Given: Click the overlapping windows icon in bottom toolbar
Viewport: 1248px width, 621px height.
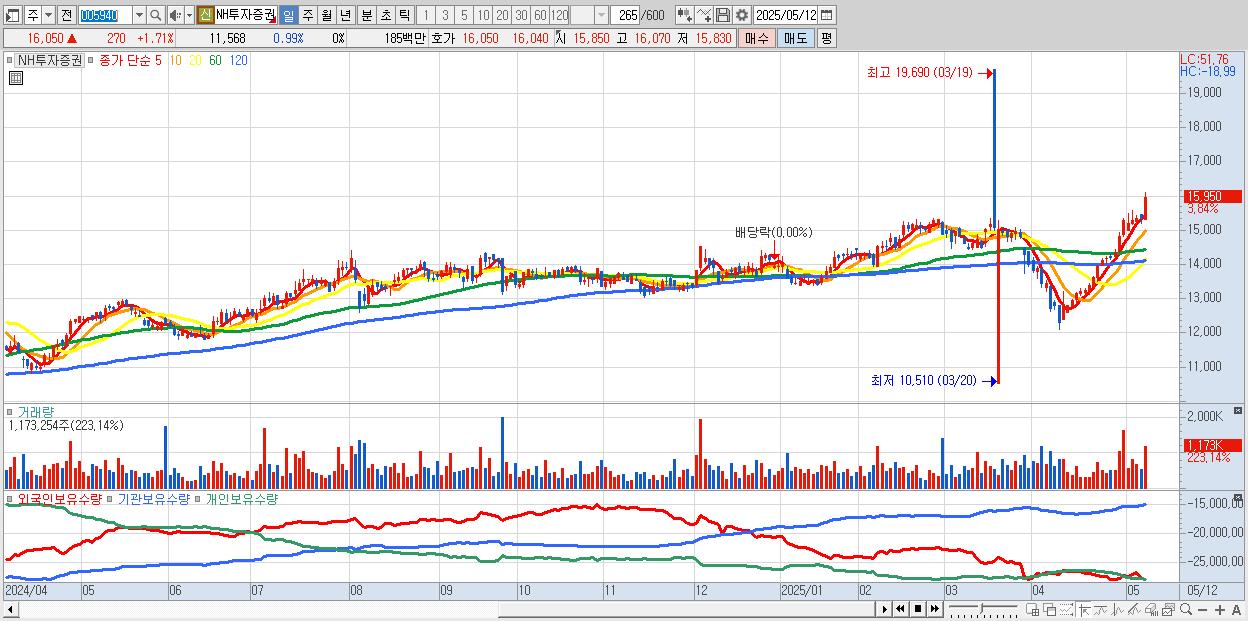Looking at the screenshot, I should [x=1049, y=609].
